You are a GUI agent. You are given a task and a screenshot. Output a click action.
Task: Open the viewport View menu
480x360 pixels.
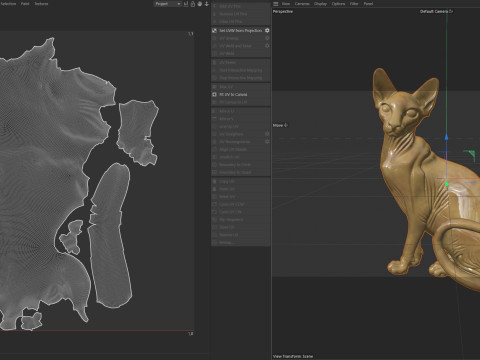pyautogui.click(x=286, y=4)
